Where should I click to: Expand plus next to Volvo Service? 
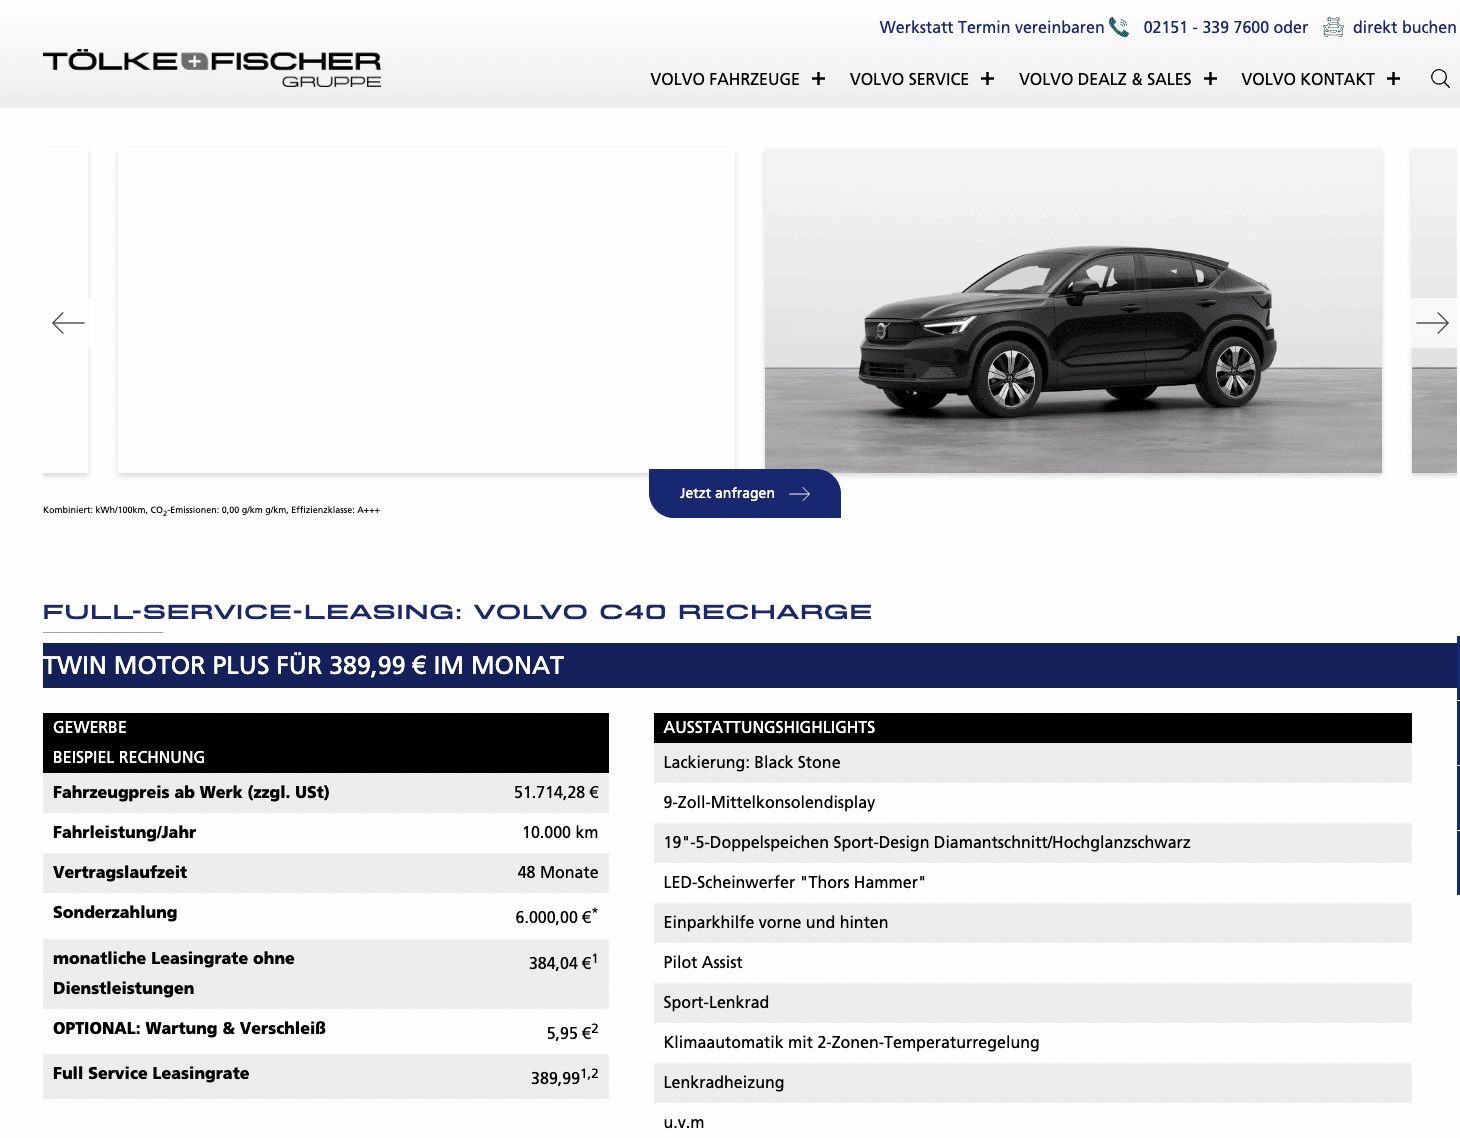(x=987, y=79)
